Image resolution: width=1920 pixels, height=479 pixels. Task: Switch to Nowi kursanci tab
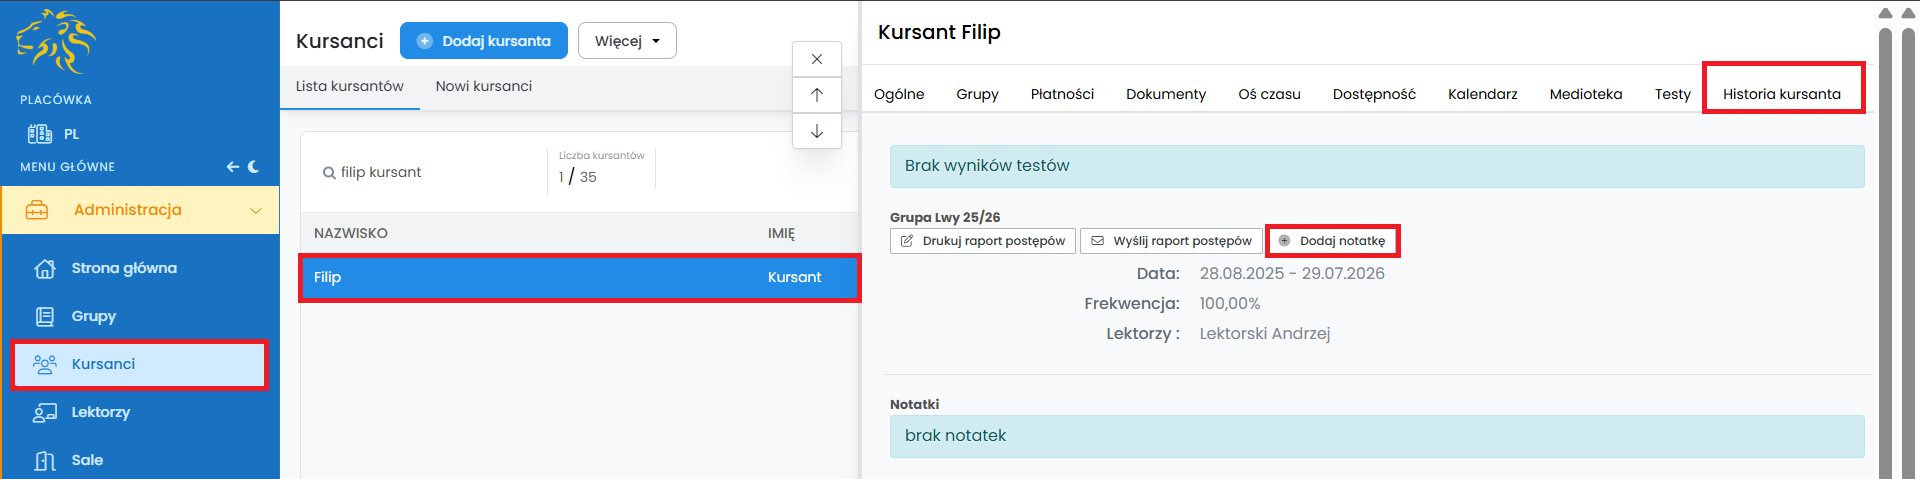483,87
